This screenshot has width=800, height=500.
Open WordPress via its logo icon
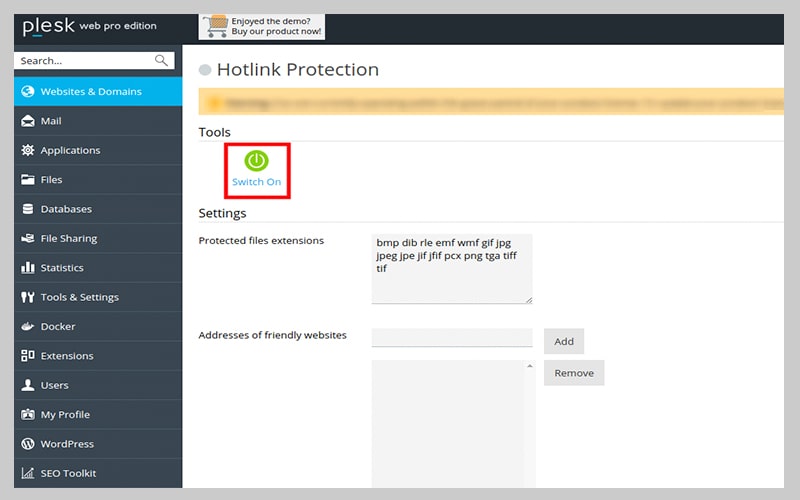28,444
